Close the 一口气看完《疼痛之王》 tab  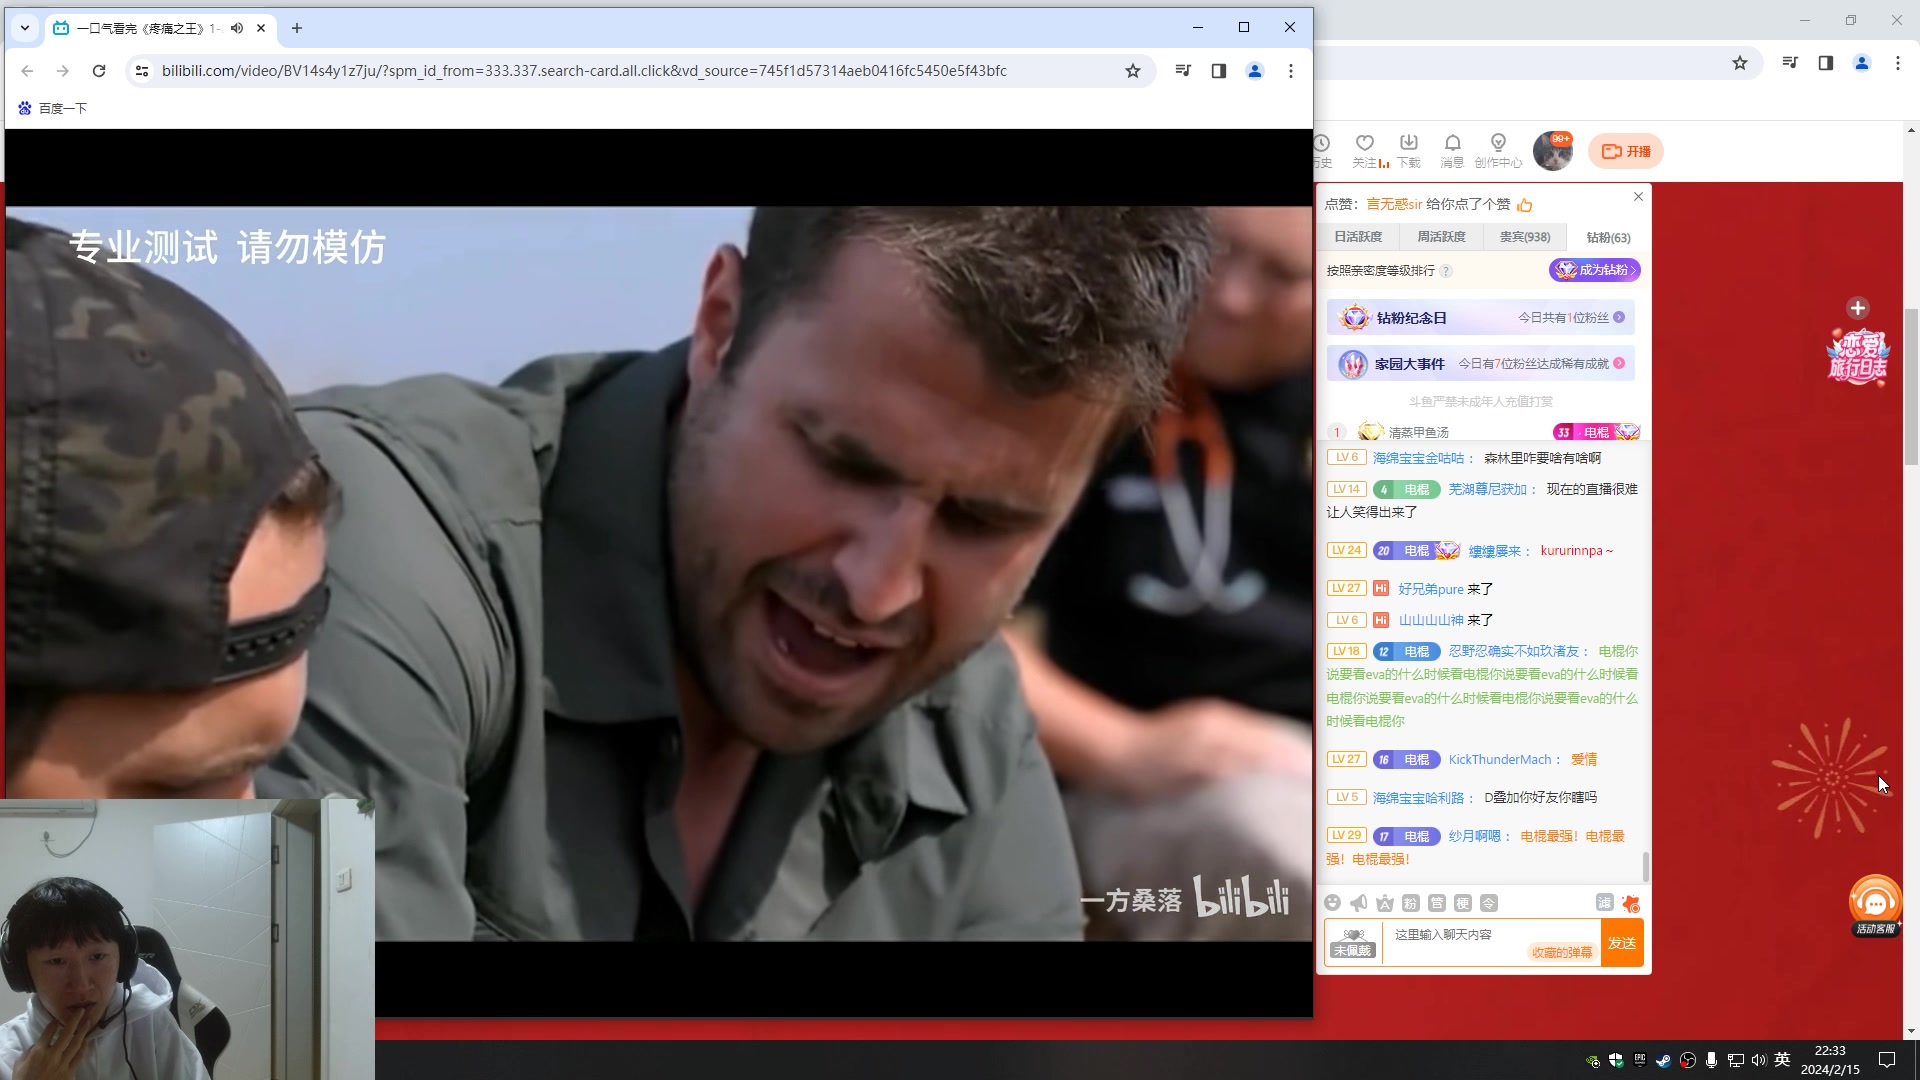coord(261,28)
